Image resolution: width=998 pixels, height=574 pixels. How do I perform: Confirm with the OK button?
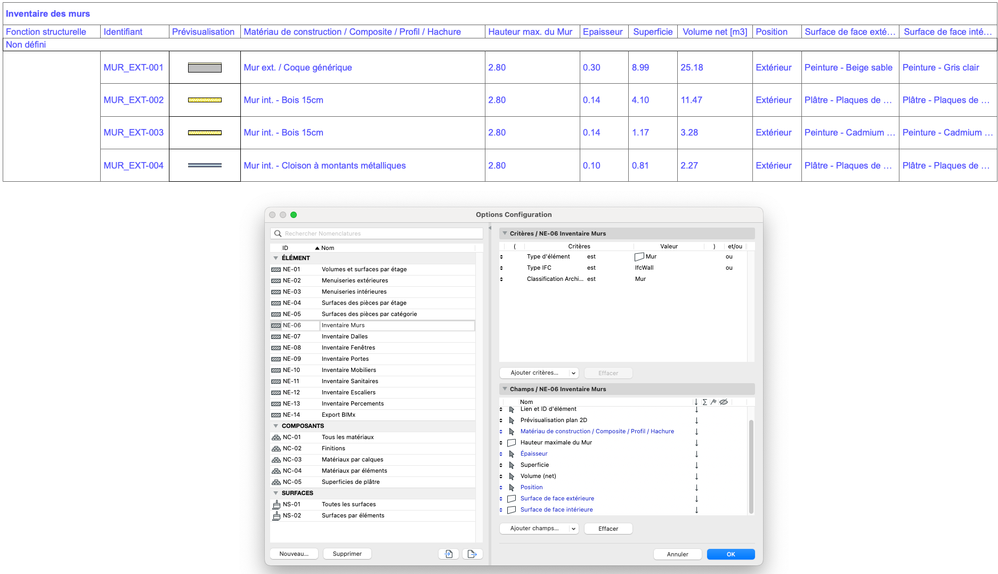(x=731, y=554)
